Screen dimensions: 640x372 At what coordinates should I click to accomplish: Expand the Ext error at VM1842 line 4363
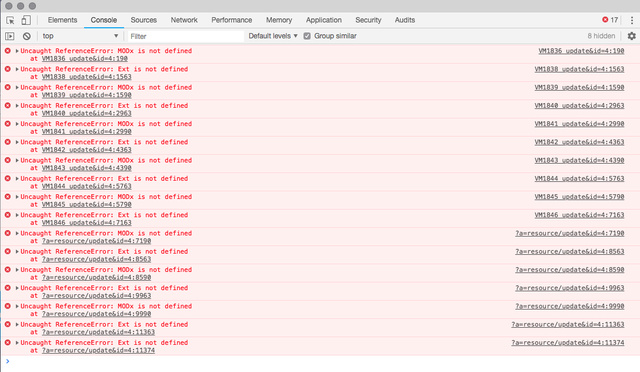pos(17,142)
